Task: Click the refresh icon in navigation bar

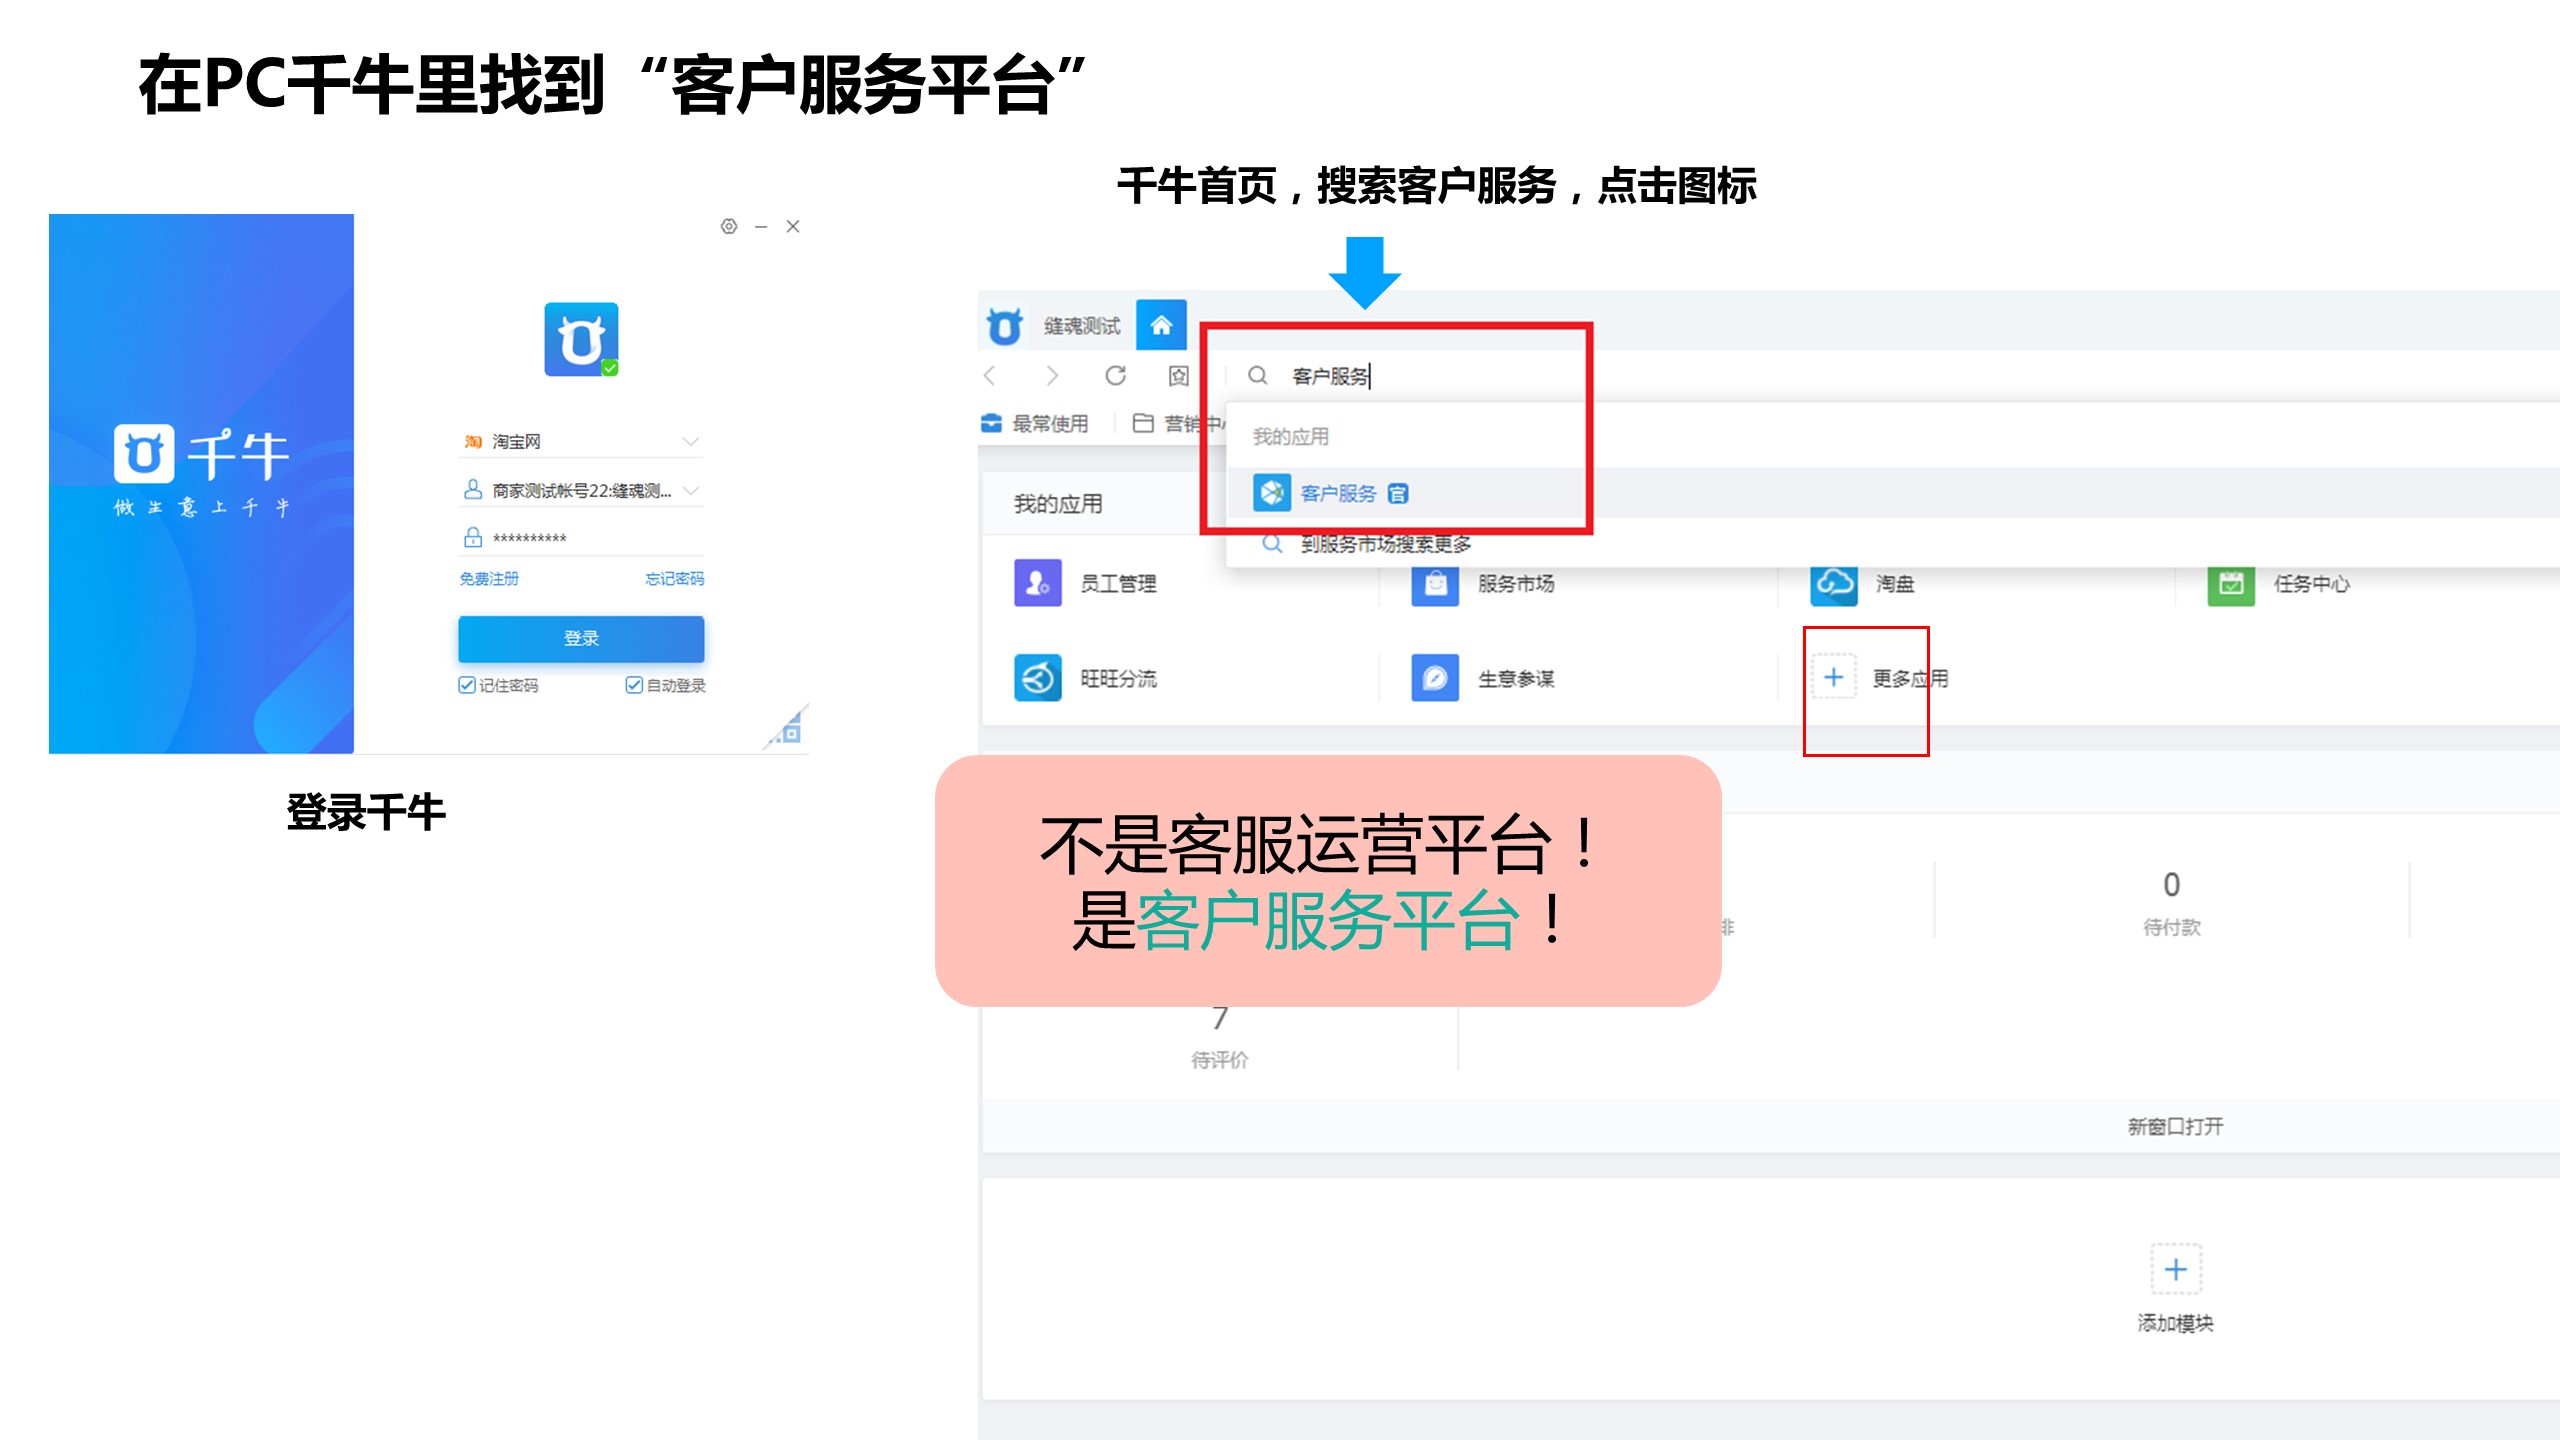Action: tap(1115, 375)
